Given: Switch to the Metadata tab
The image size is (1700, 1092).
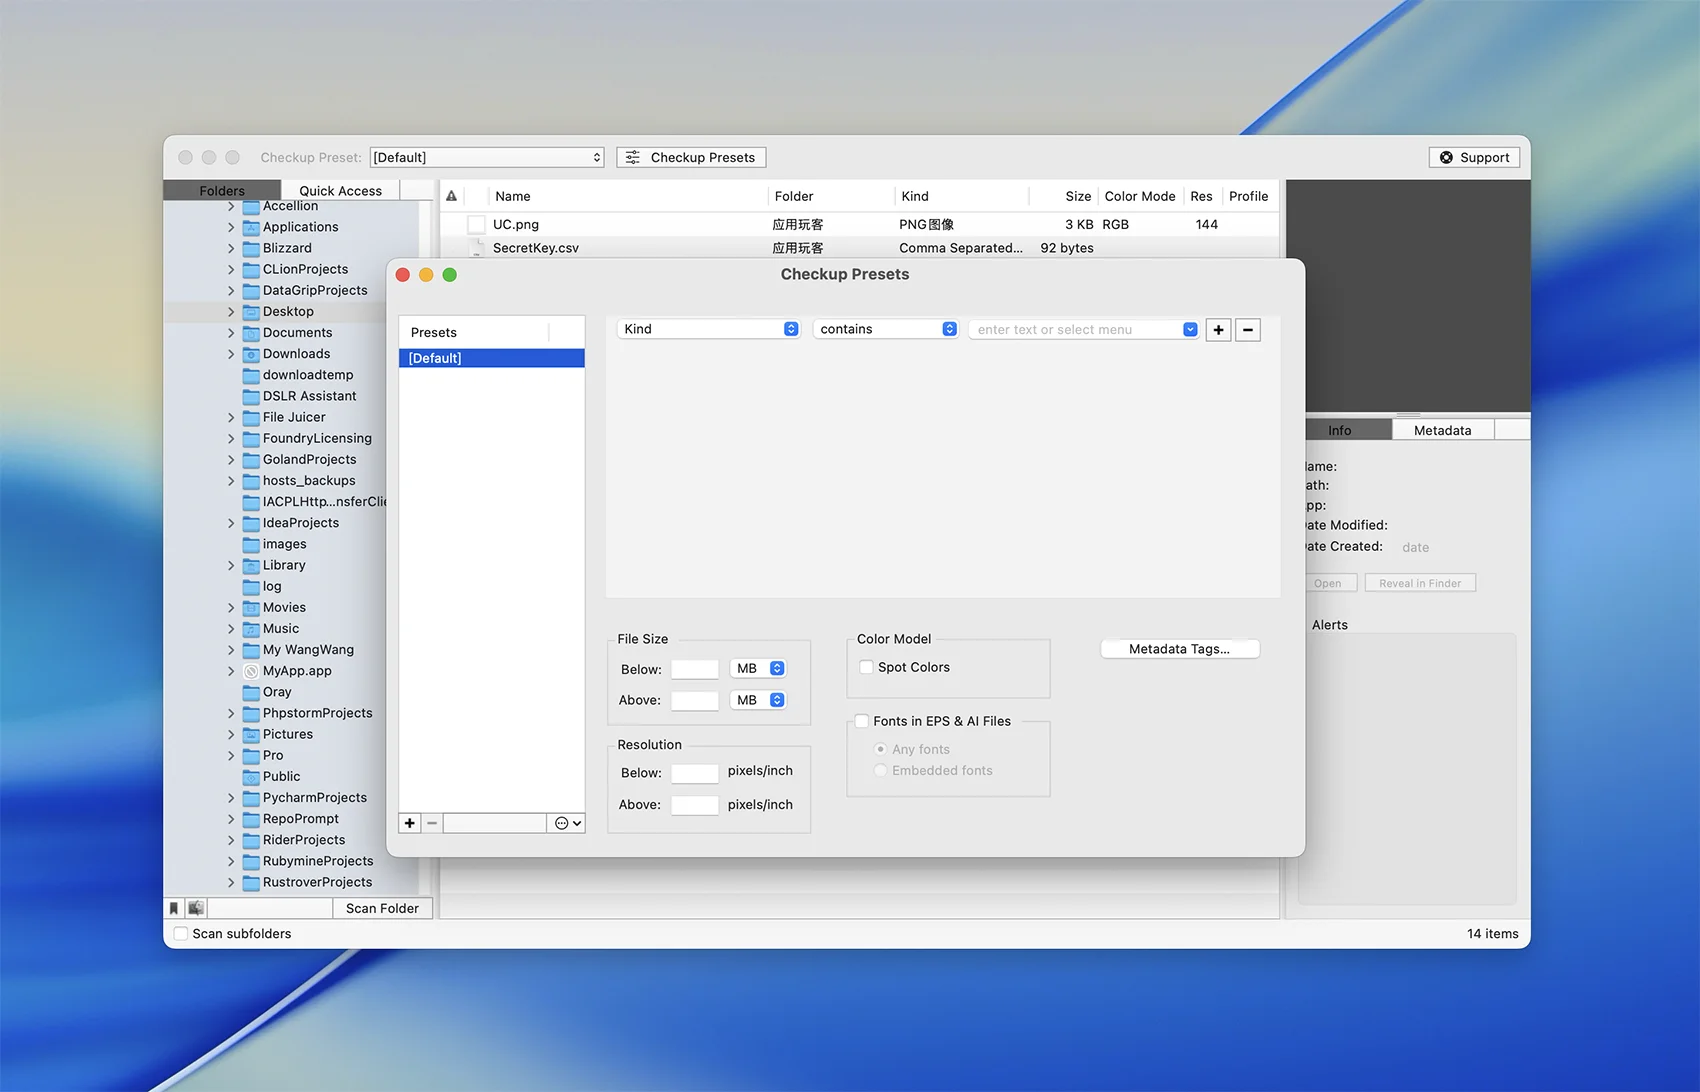Looking at the screenshot, I should [1442, 430].
